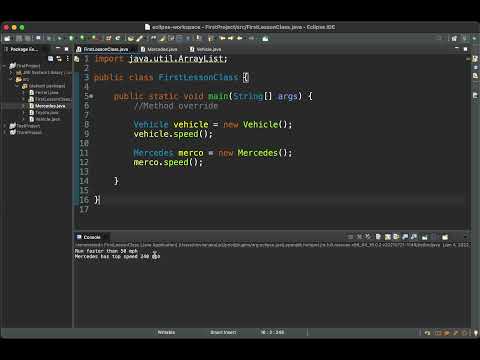This screenshot has width=480, height=360.
Task: Toggle Pin Console
Action: pyautogui.click(x=425, y=237)
